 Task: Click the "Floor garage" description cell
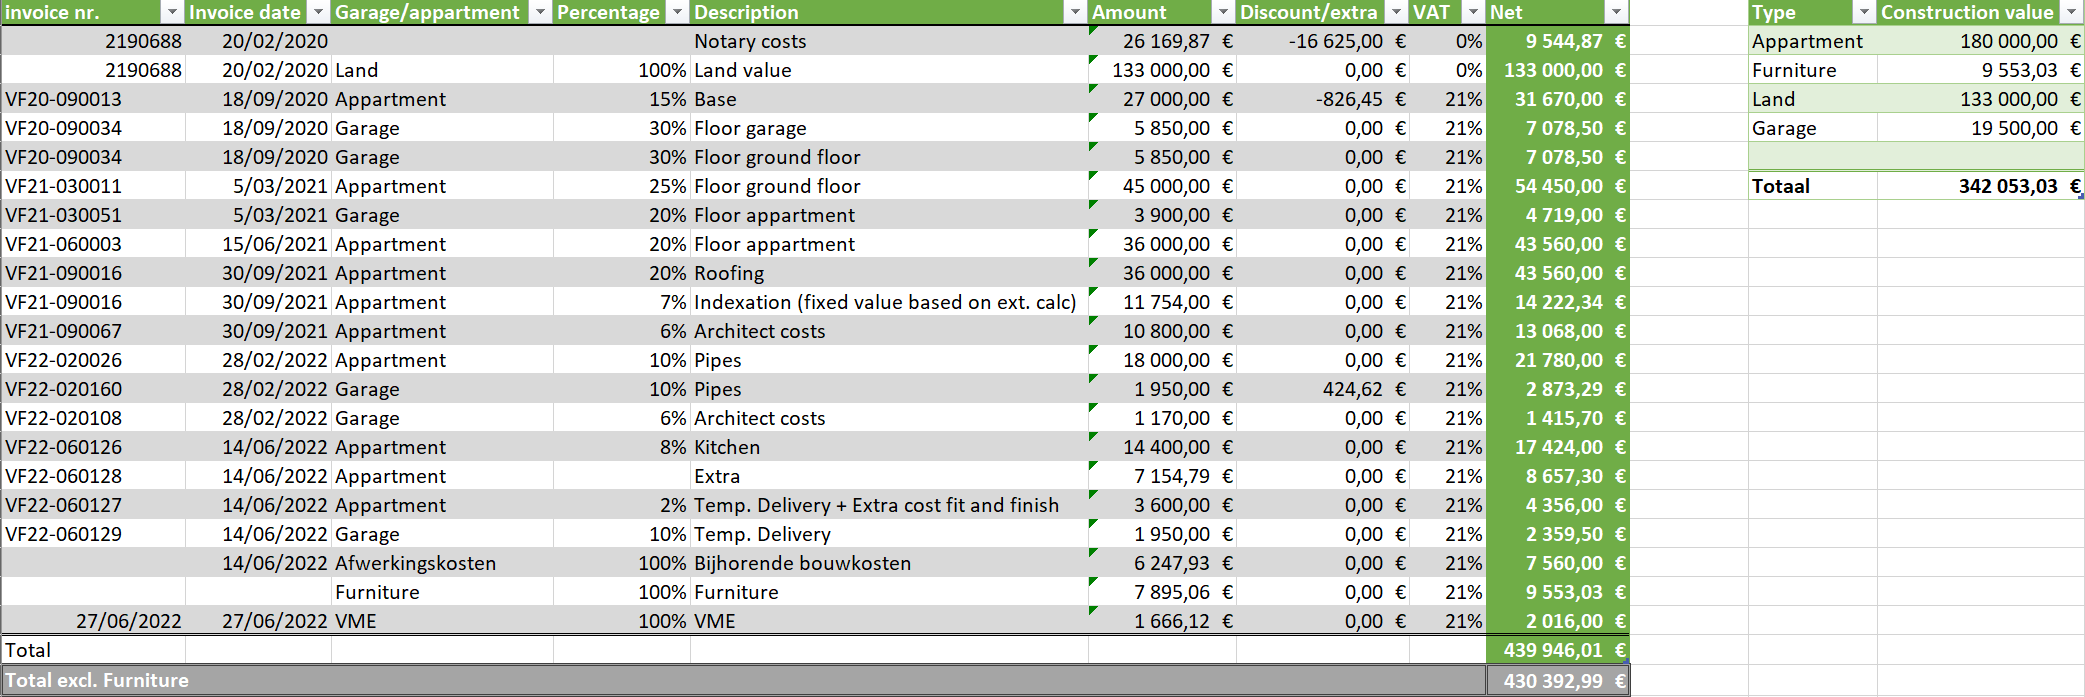pyautogui.click(x=889, y=128)
